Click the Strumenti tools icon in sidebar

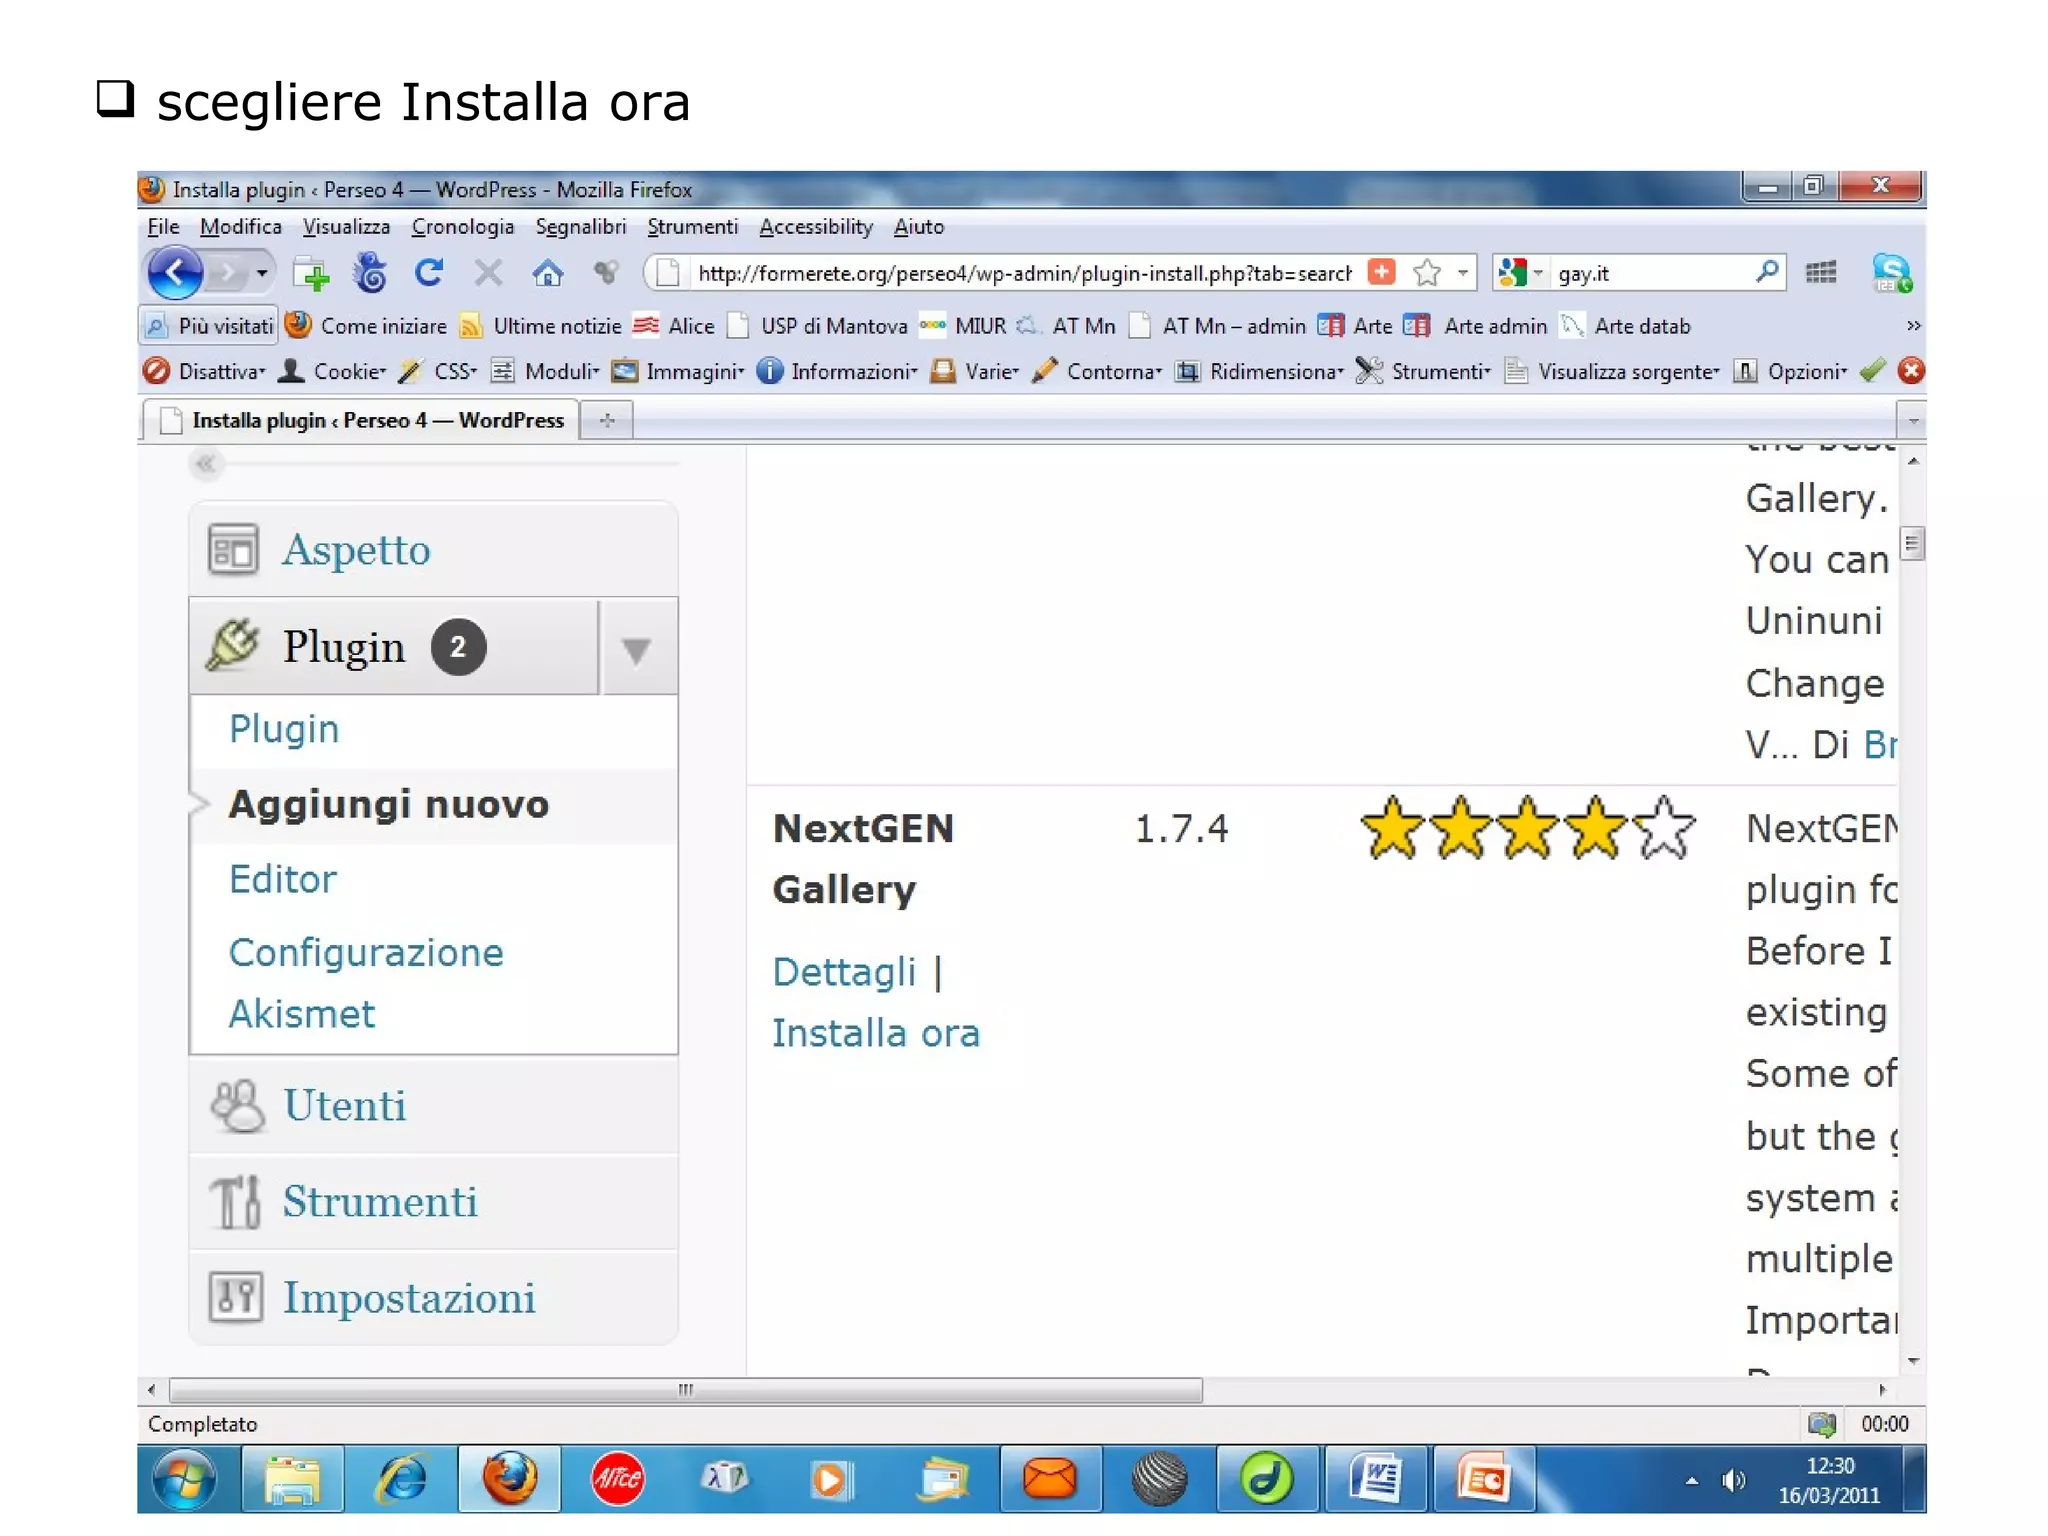[236, 1201]
